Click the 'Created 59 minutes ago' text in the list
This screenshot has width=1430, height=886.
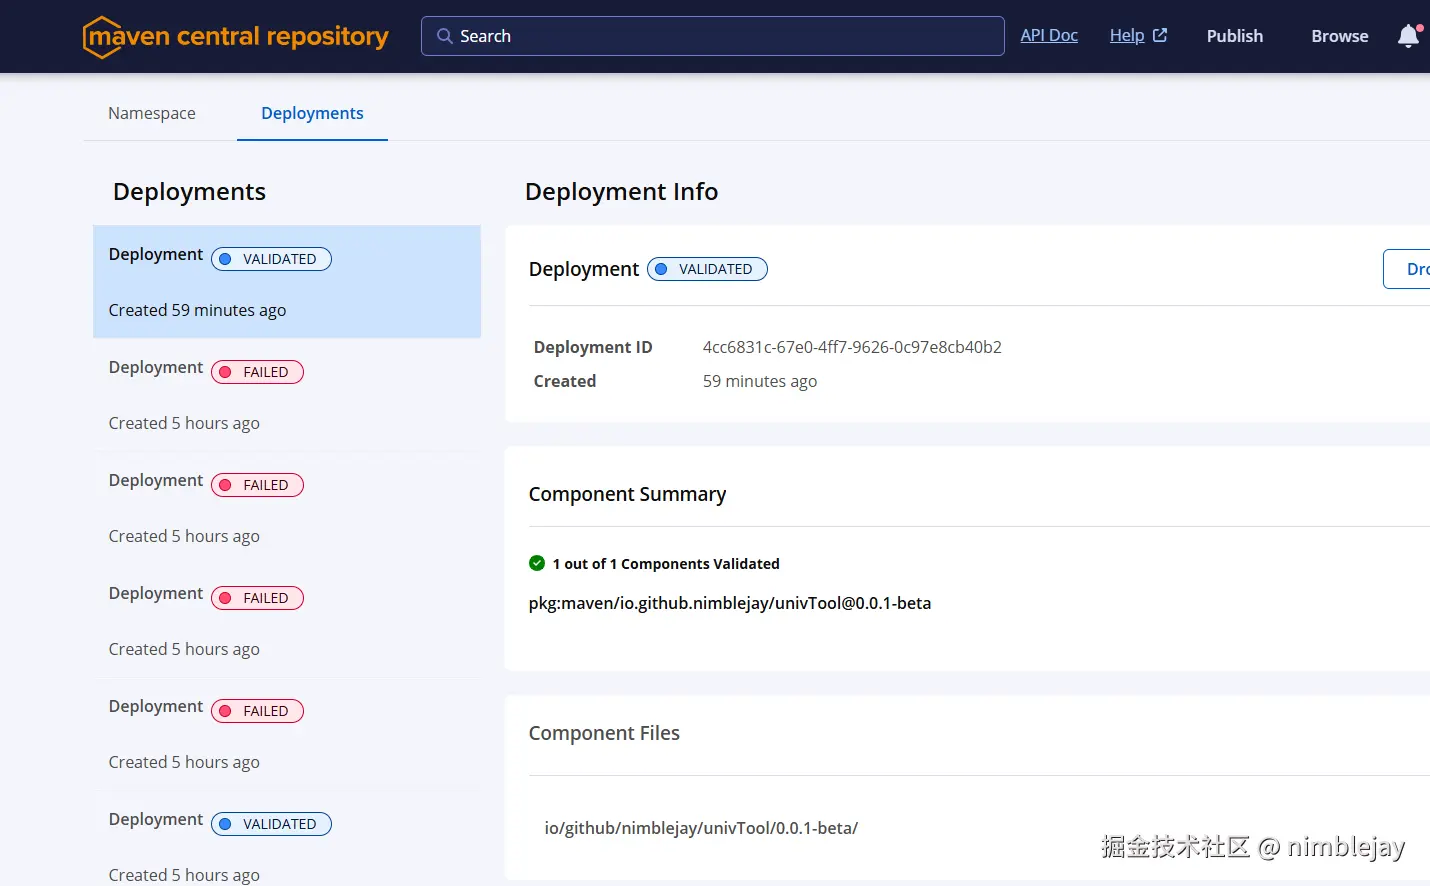tap(198, 310)
